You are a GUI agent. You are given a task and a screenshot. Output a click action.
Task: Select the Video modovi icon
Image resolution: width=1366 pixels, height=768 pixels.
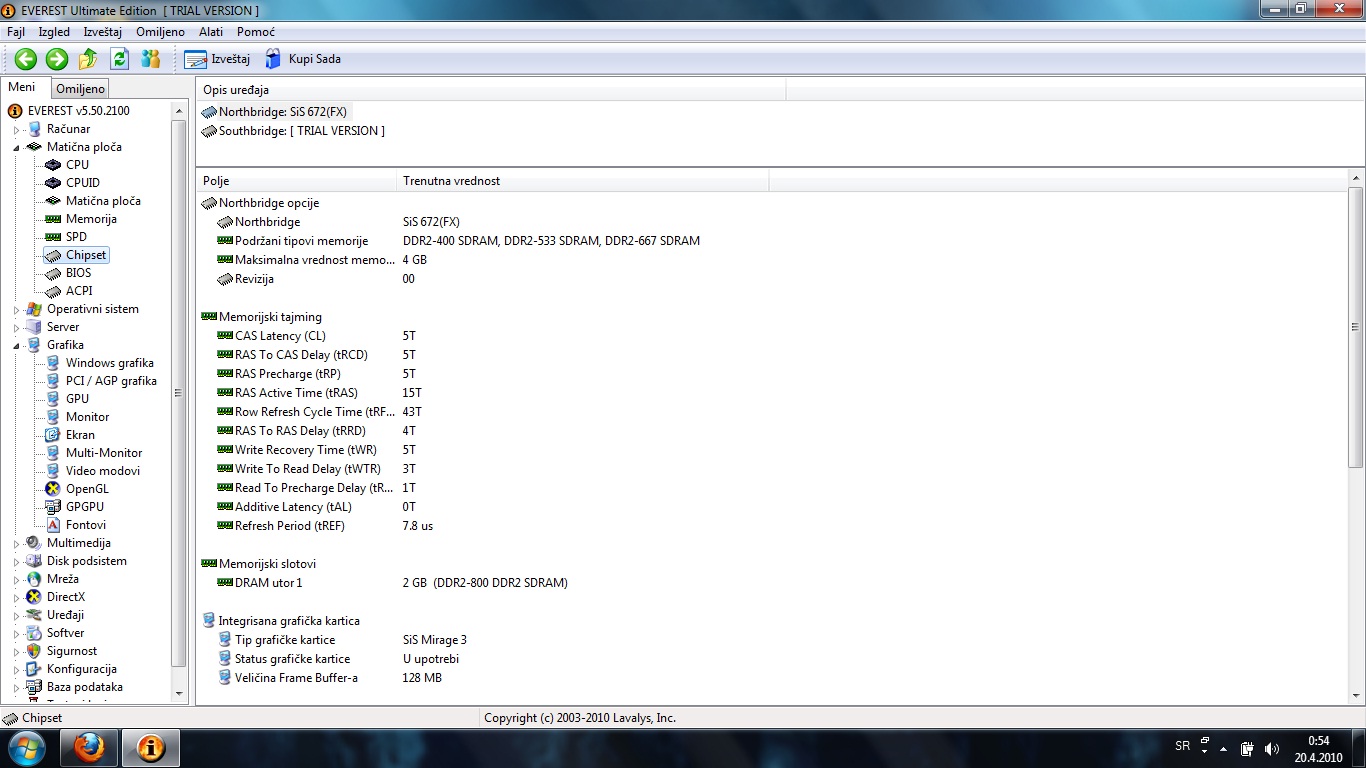[53, 471]
